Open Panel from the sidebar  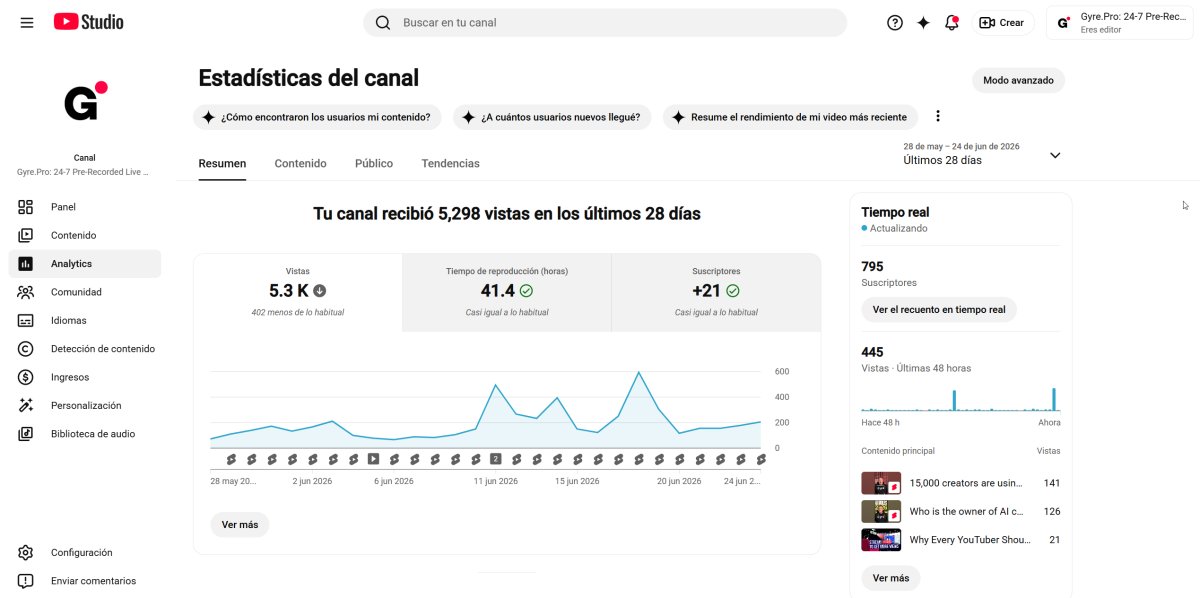85,207
